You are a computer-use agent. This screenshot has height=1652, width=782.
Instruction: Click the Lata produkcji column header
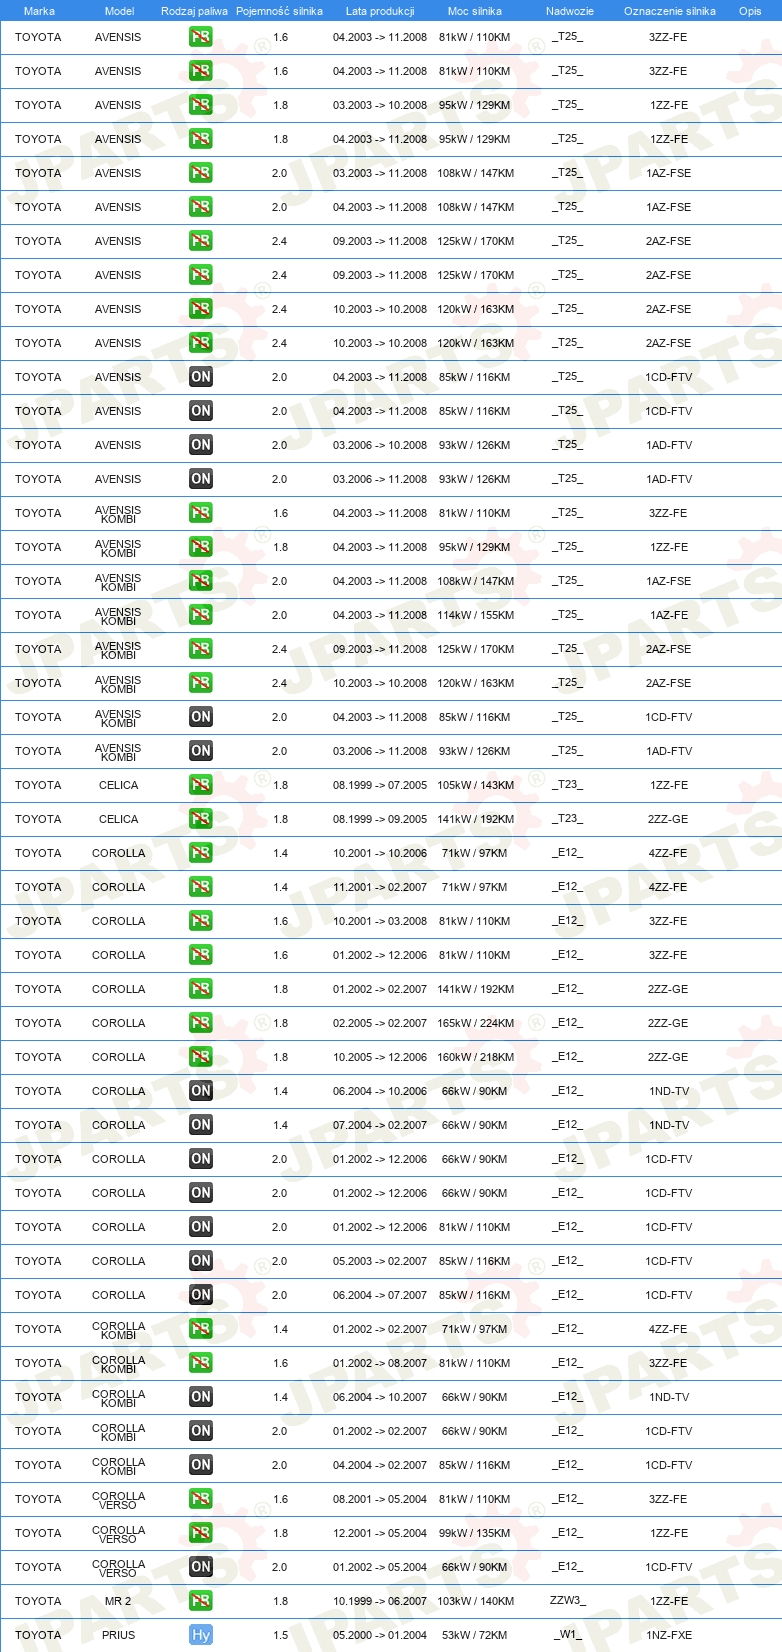click(380, 11)
